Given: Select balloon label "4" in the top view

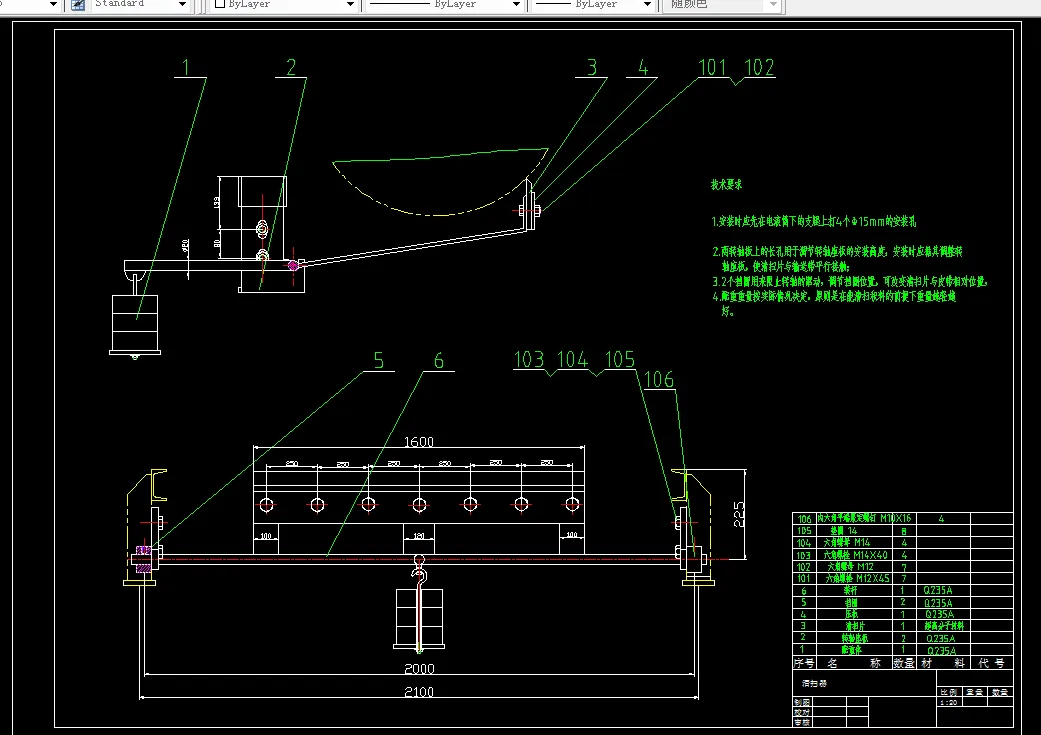Looking at the screenshot, I should [x=643, y=67].
